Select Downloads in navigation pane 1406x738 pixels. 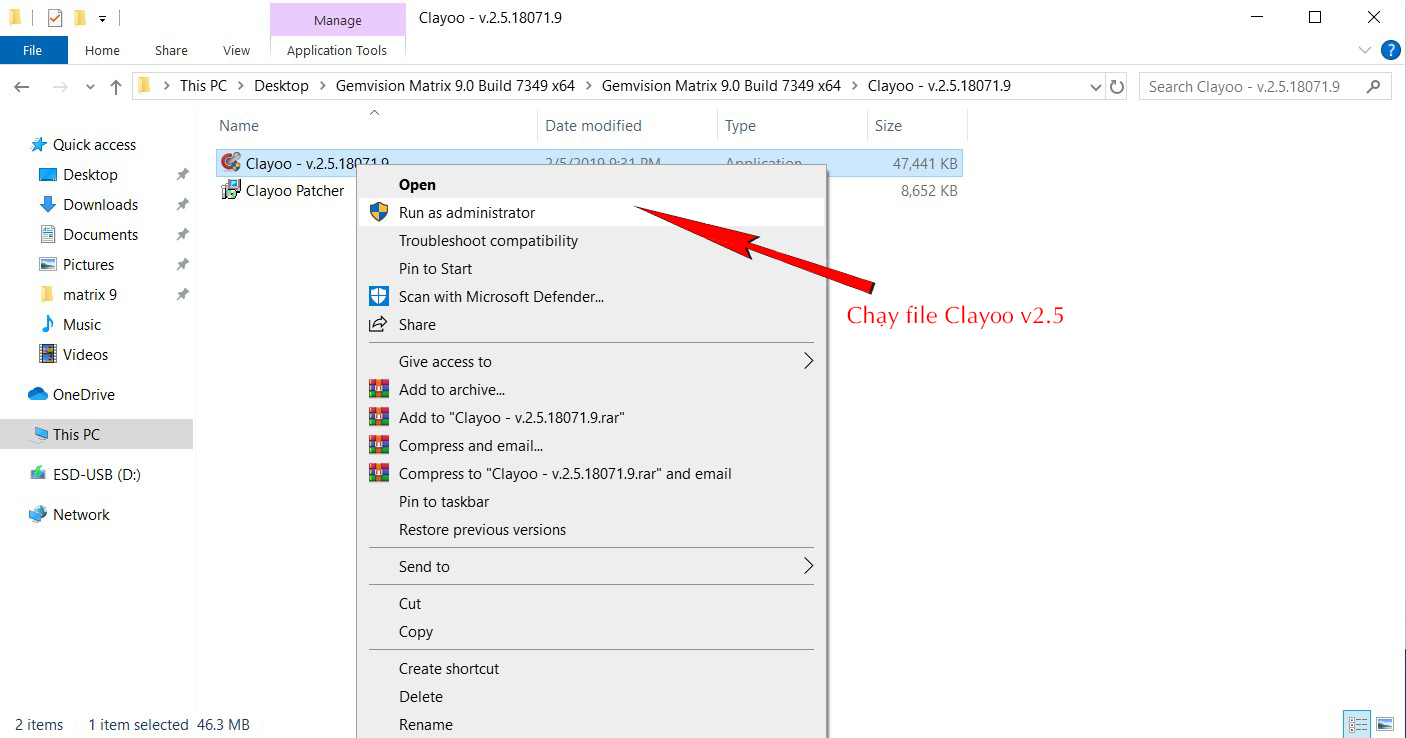click(x=100, y=205)
